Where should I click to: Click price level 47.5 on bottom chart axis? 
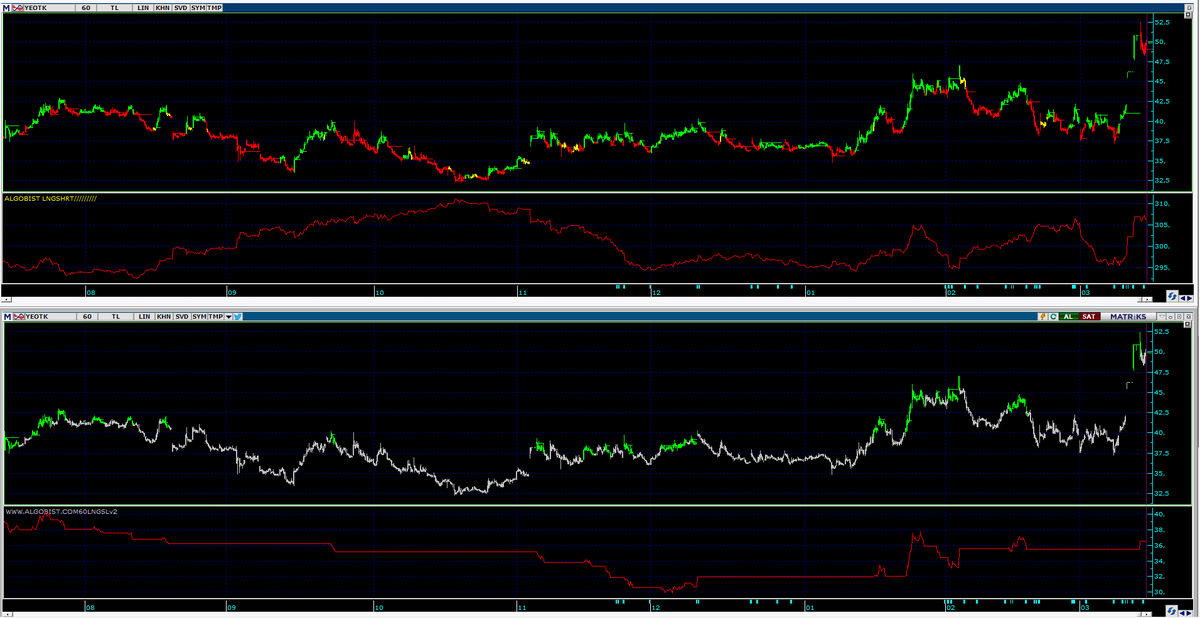(x=1161, y=372)
